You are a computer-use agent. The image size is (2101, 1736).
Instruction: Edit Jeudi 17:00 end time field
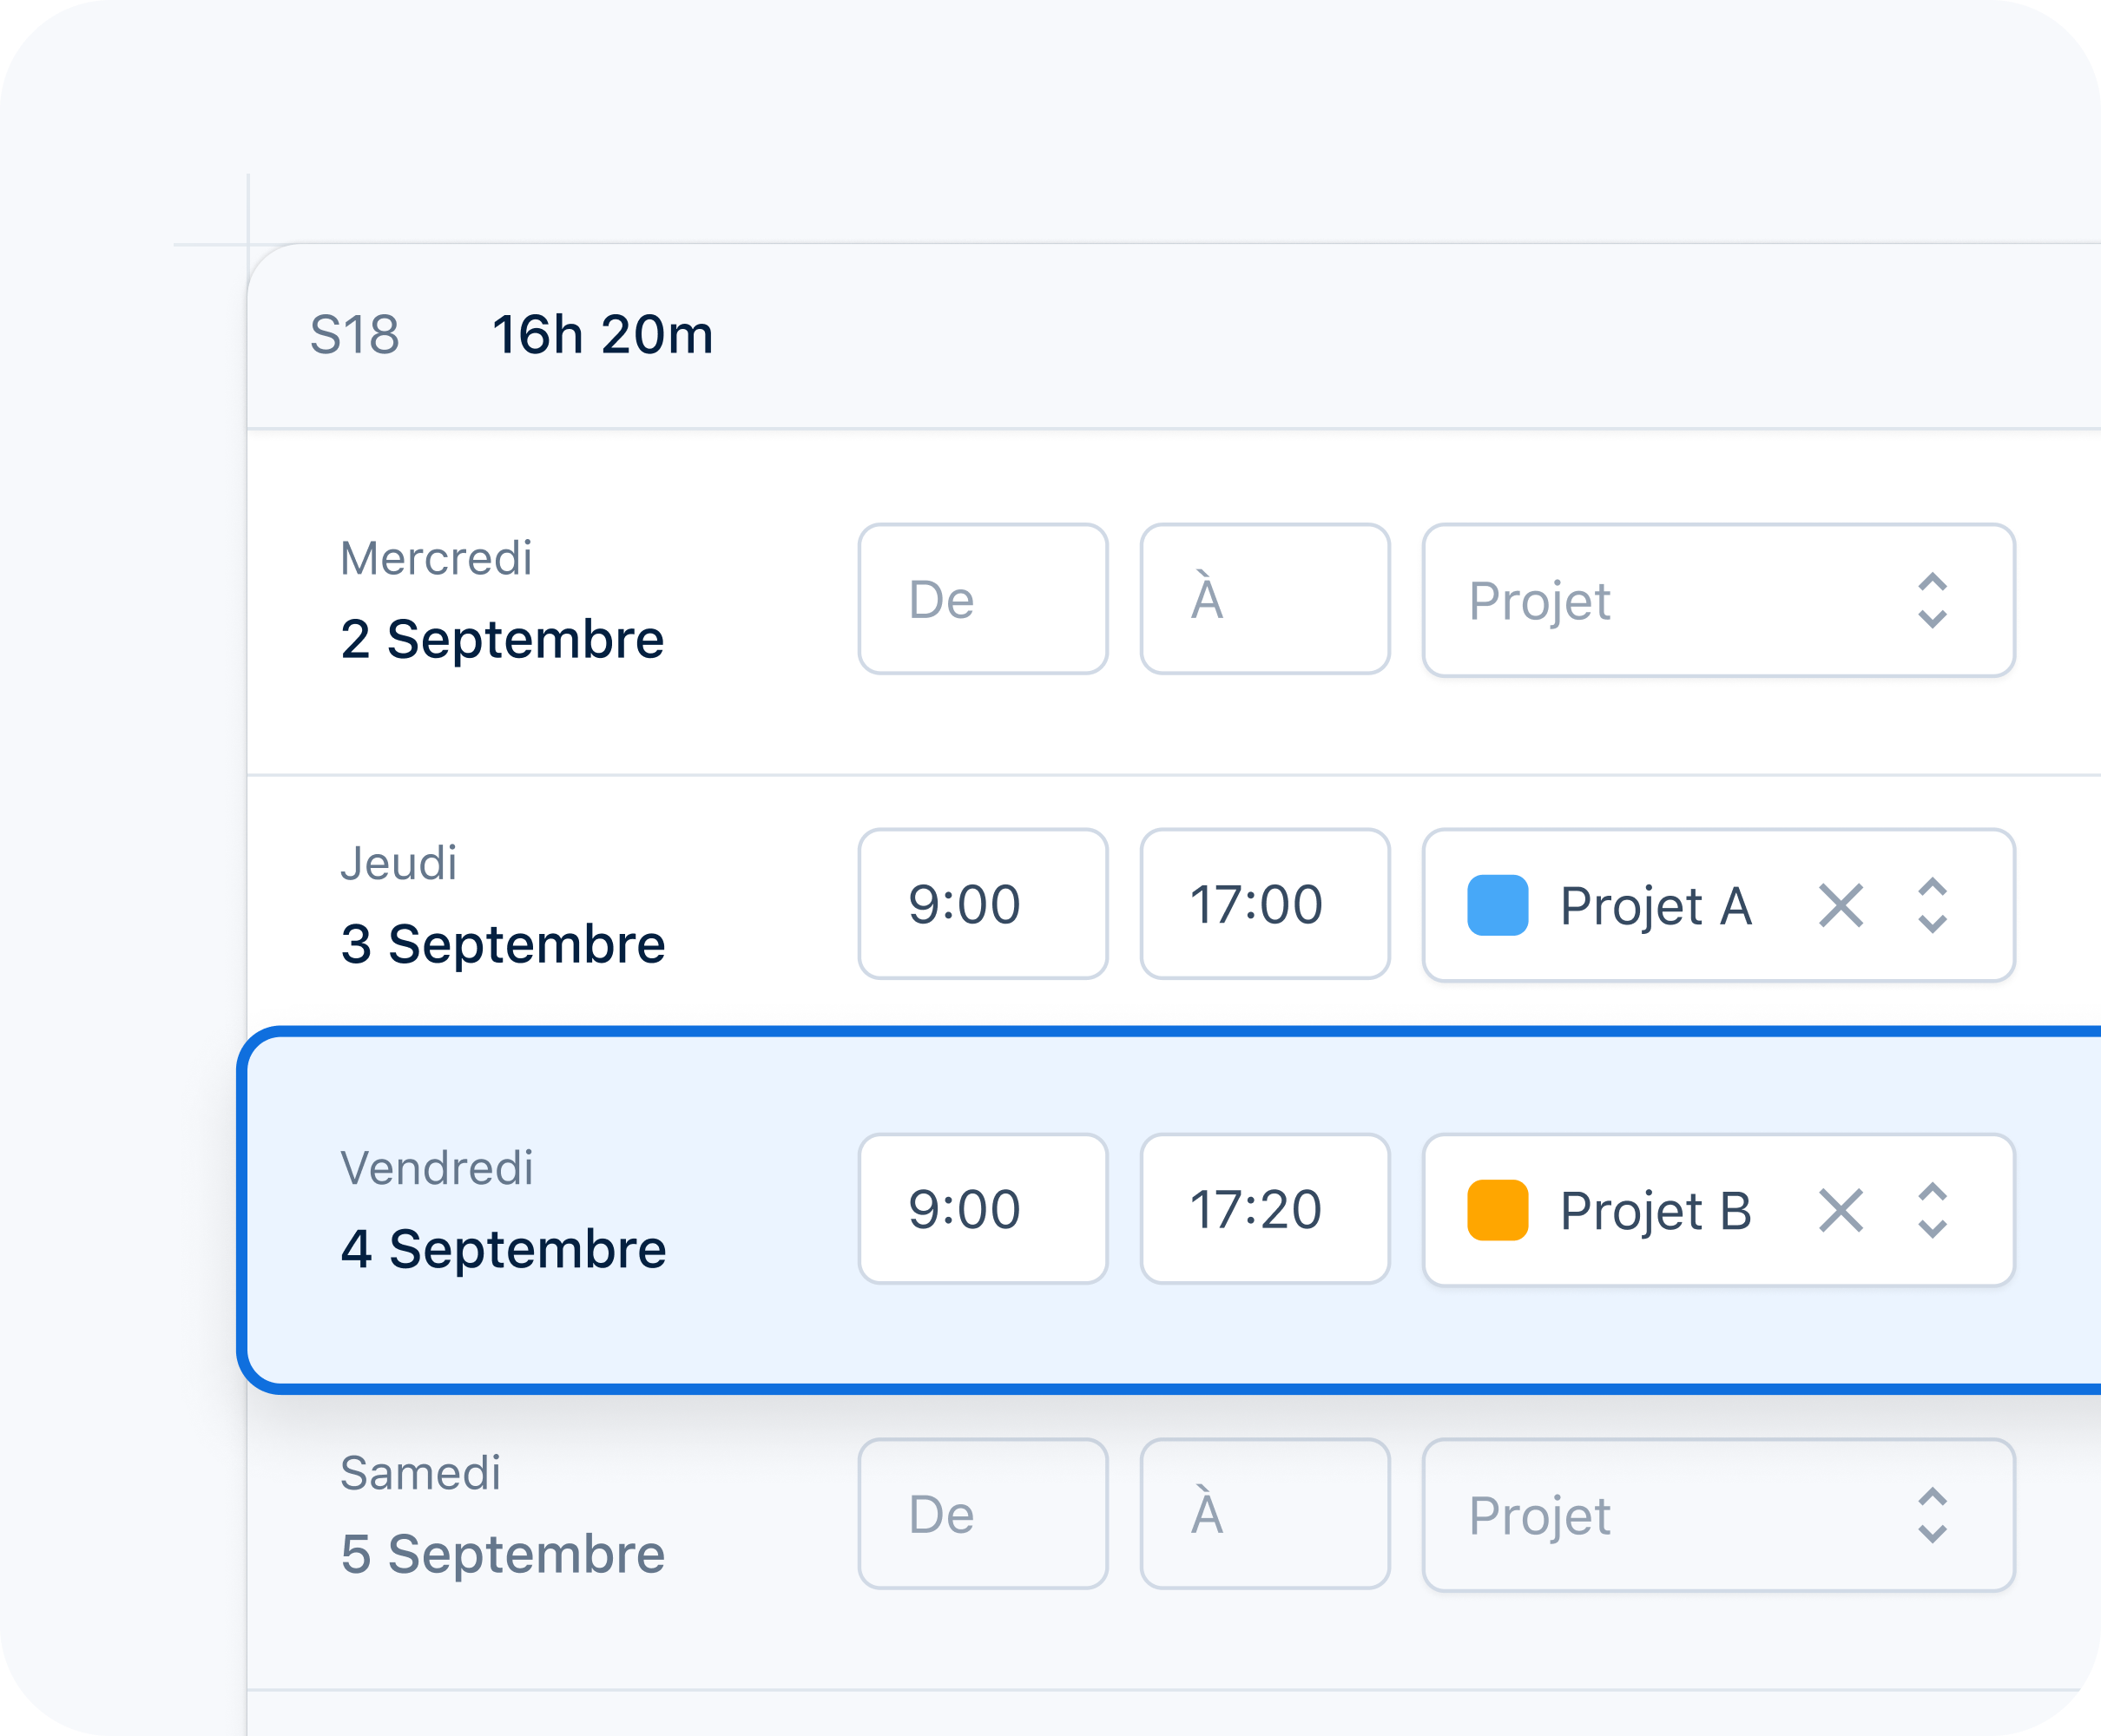[1264, 905]
